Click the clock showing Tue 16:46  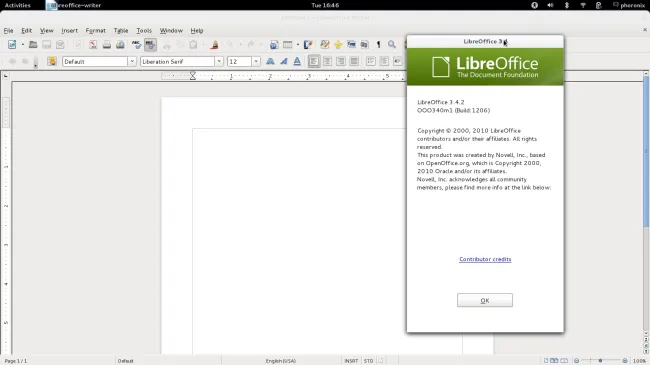coord(325,5)
